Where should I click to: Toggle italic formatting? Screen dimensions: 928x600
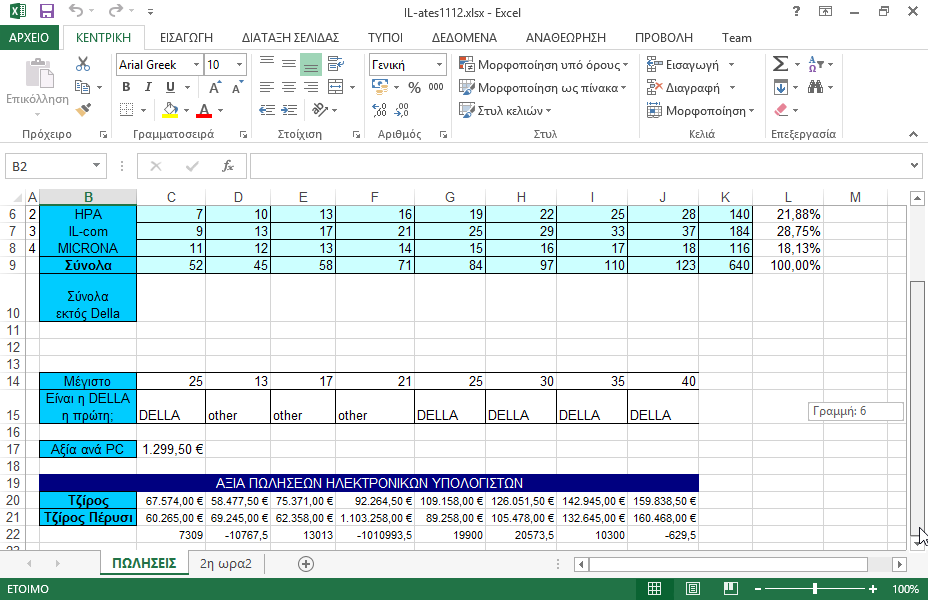pyautogui.click(x=148, y=87)
